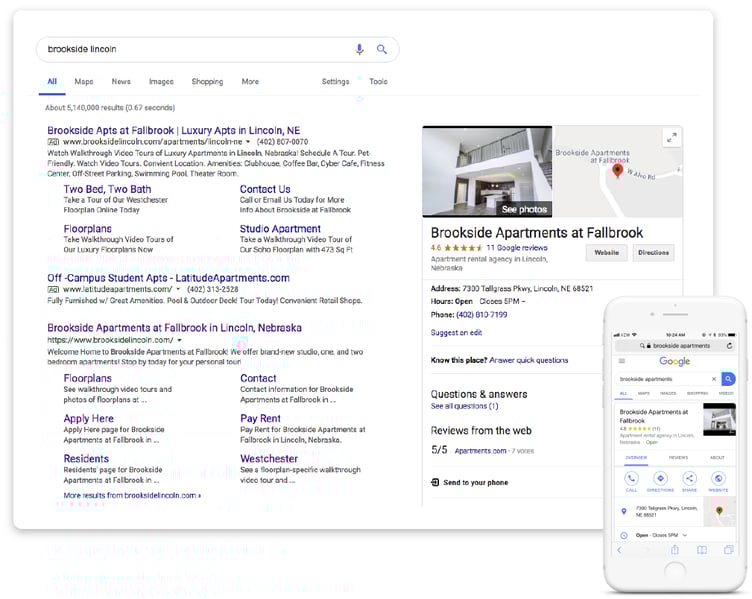Click the magnifier icon in desktop search bar
The width and height of the screenshot is (752, 599).
tap(382, 49)
